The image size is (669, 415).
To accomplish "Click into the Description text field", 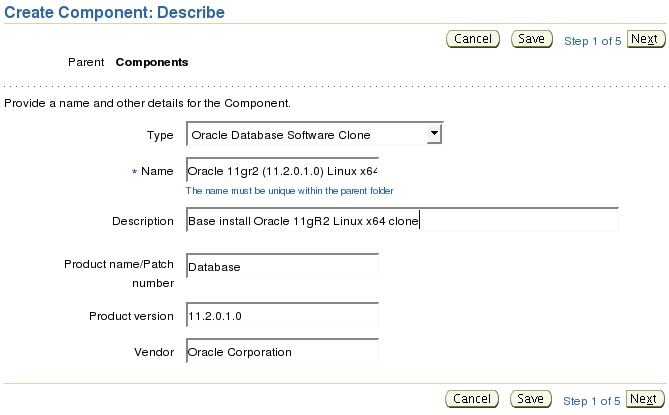I will 402,220.
